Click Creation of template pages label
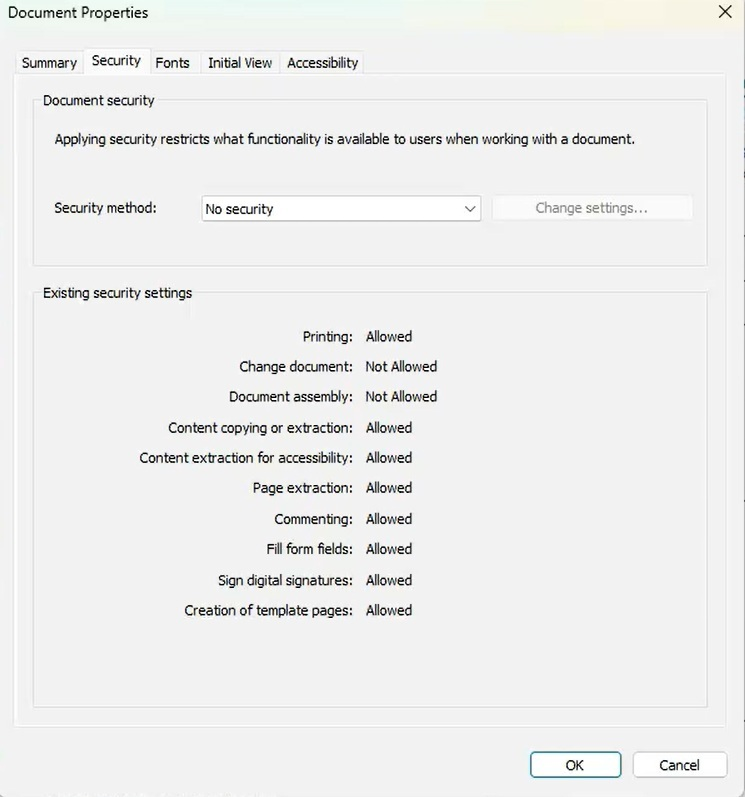745x797 pixels. point(268,610)
